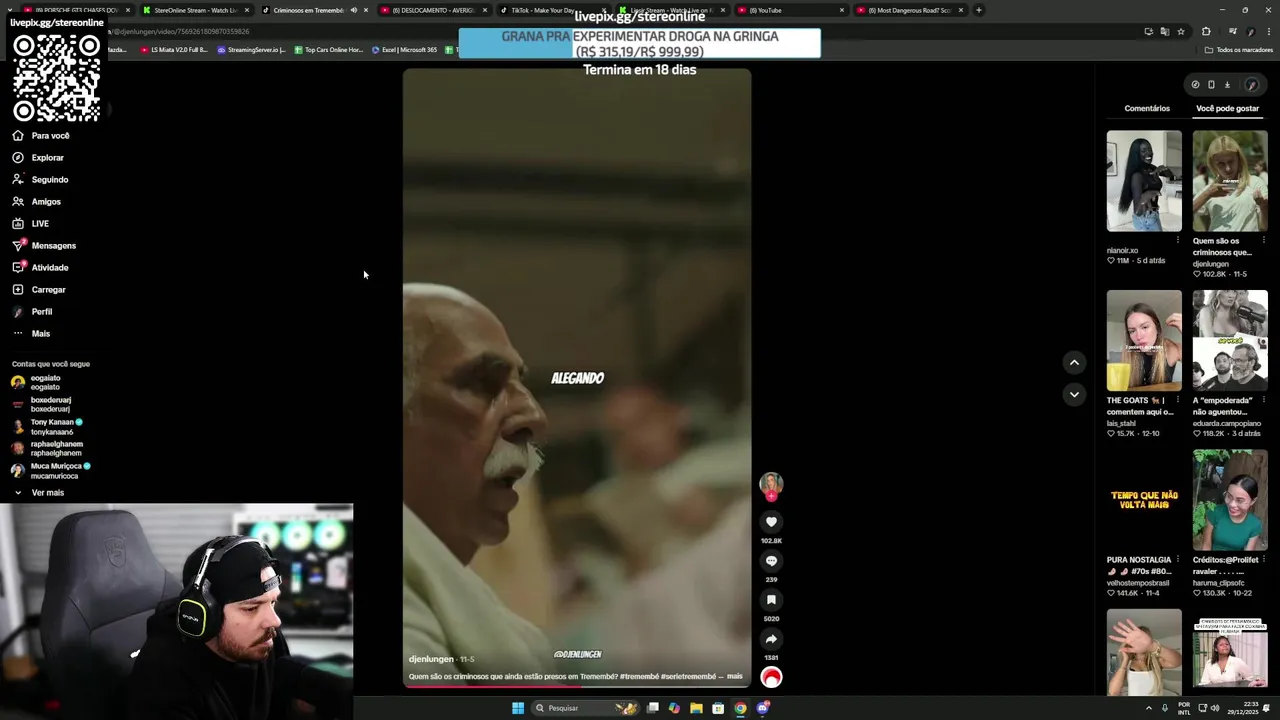Viewport: 1280px width, 720px height.
Task: Open the haruma_clipsofc video thumbnail
Action: [x=1230, y=500]
